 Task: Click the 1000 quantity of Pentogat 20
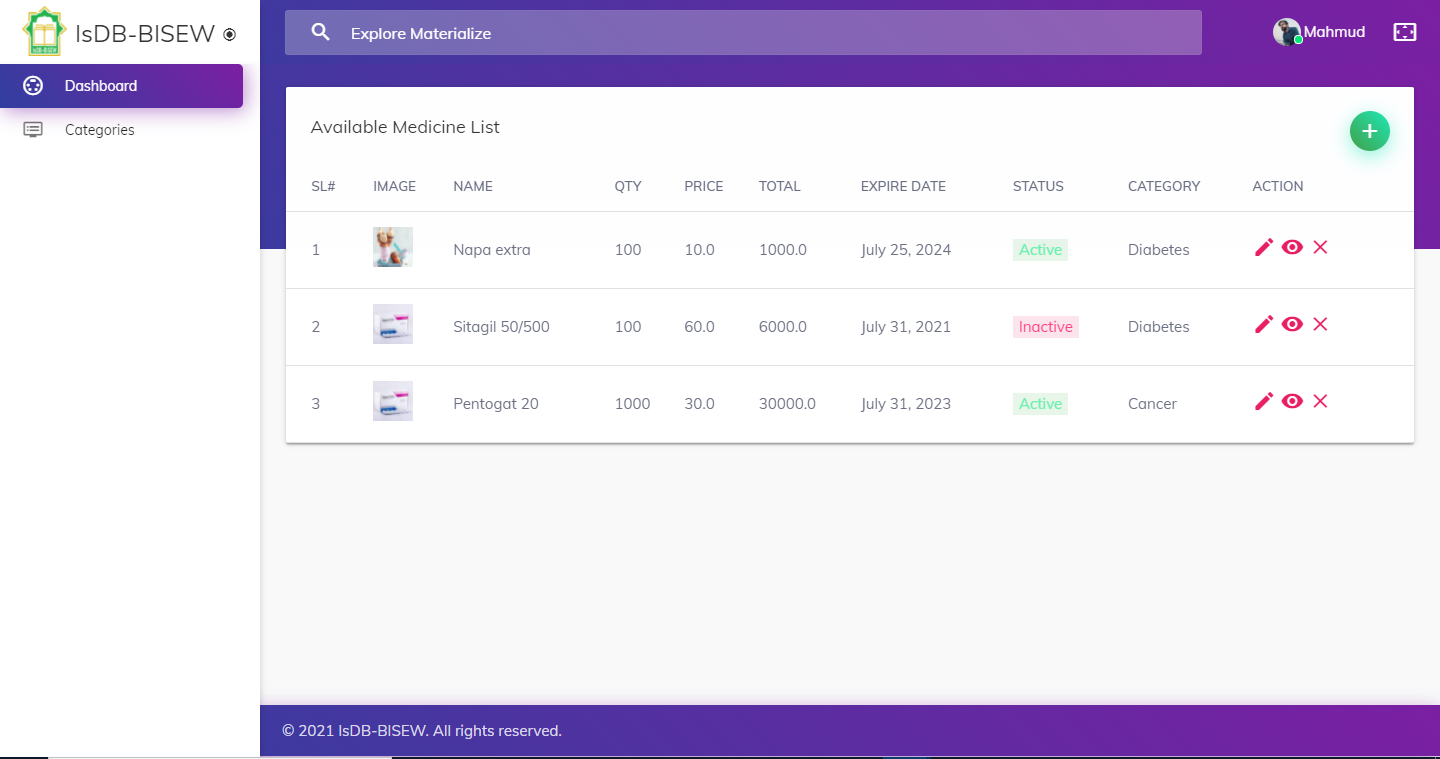pos(632,404)
